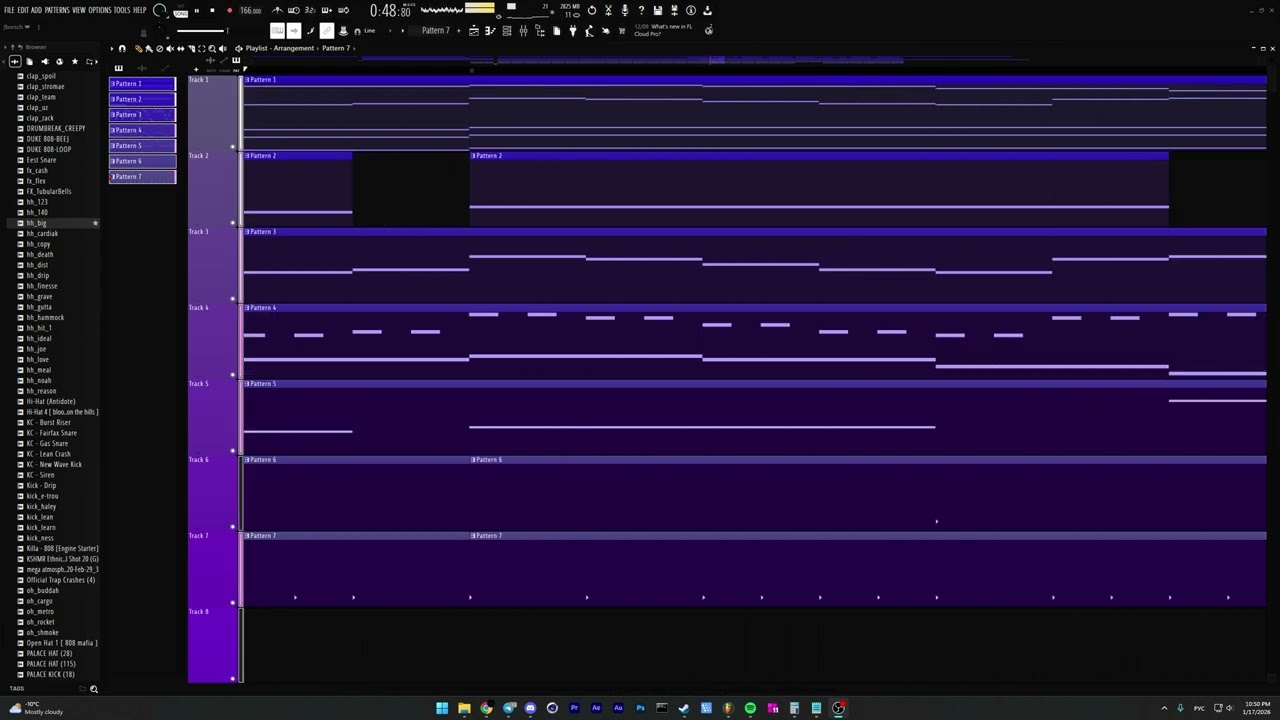Click the master volume slider
This screenshot has height=720, width=1280.
point(201,31)
